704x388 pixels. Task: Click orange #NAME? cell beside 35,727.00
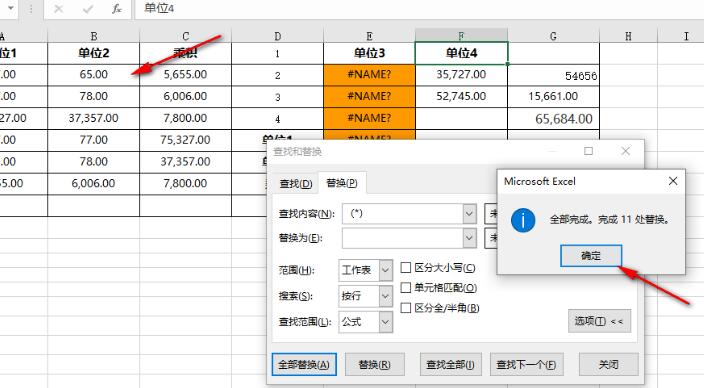pyautogui.click(x=369, y=75)
